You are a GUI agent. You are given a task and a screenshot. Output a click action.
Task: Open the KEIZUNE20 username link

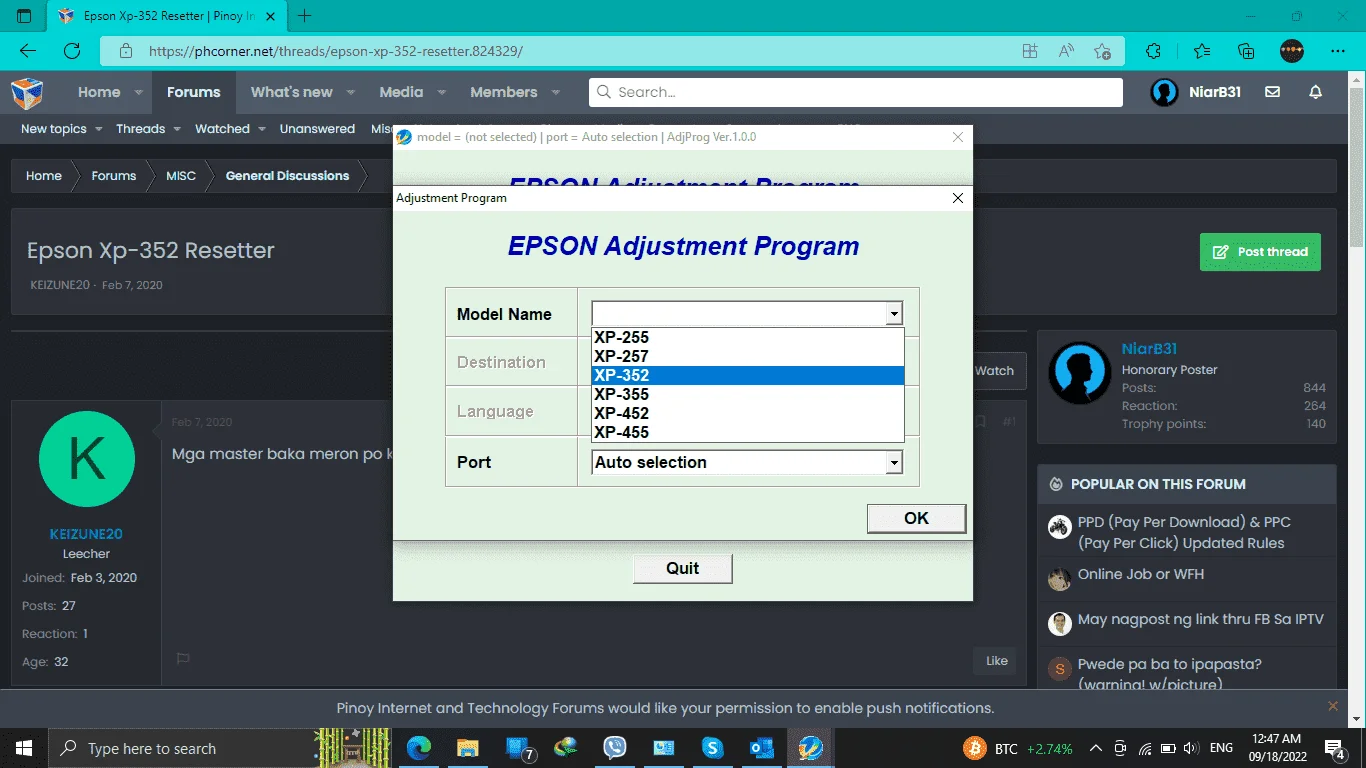86,534
